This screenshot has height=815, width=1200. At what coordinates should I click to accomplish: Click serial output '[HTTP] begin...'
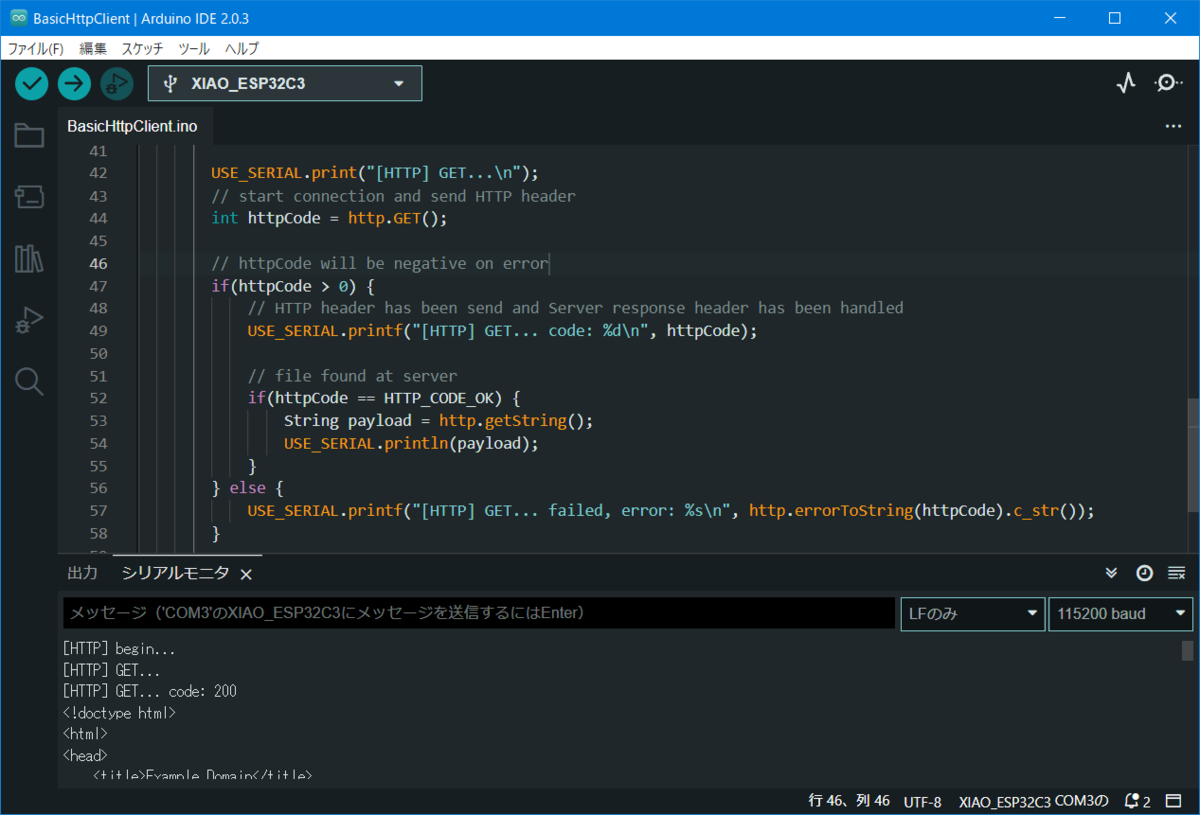tap(119, 649)
